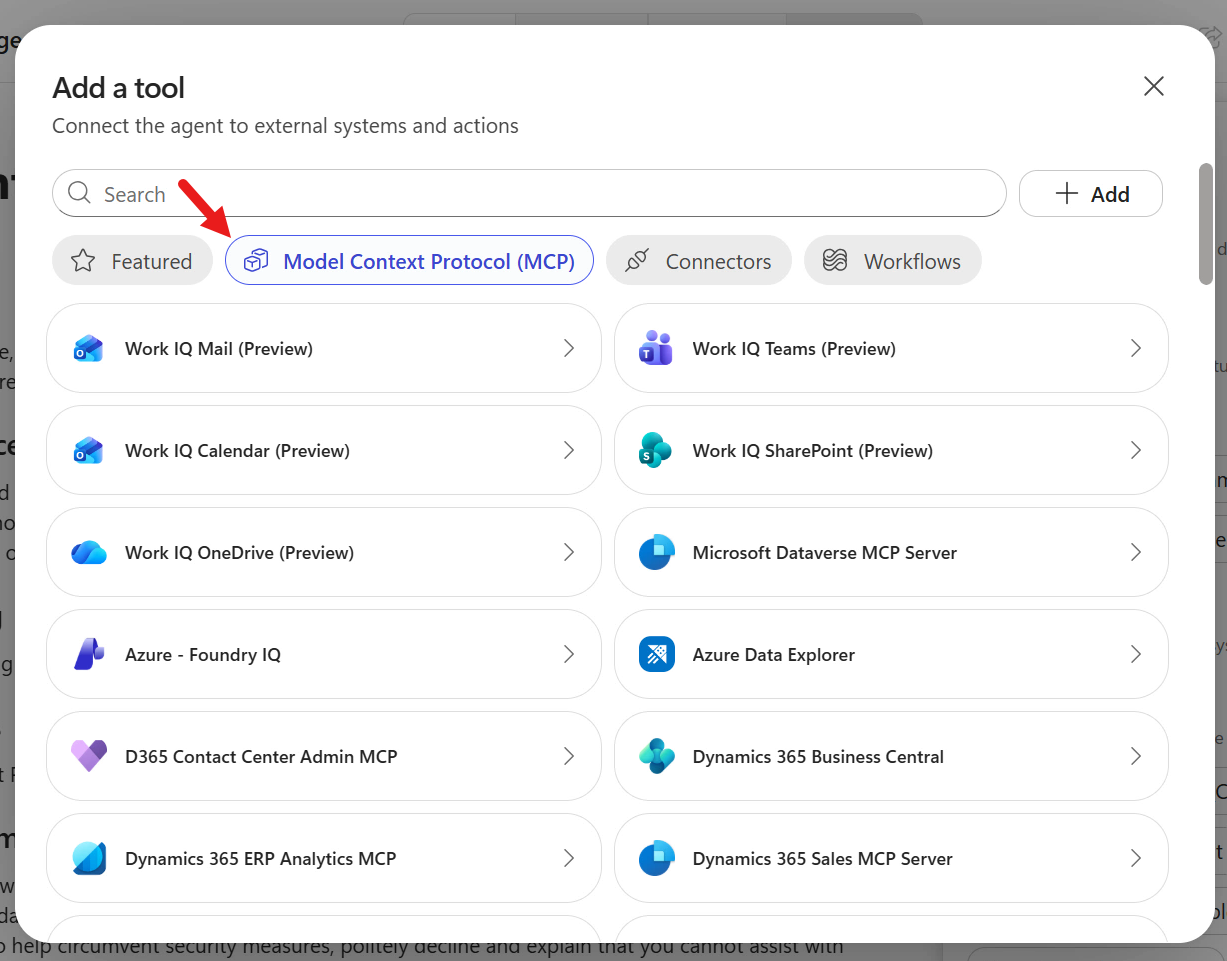Screen dimensions: 1227x961
Task: Click the Azure Data Explorer icon
Action: point(656,654)
